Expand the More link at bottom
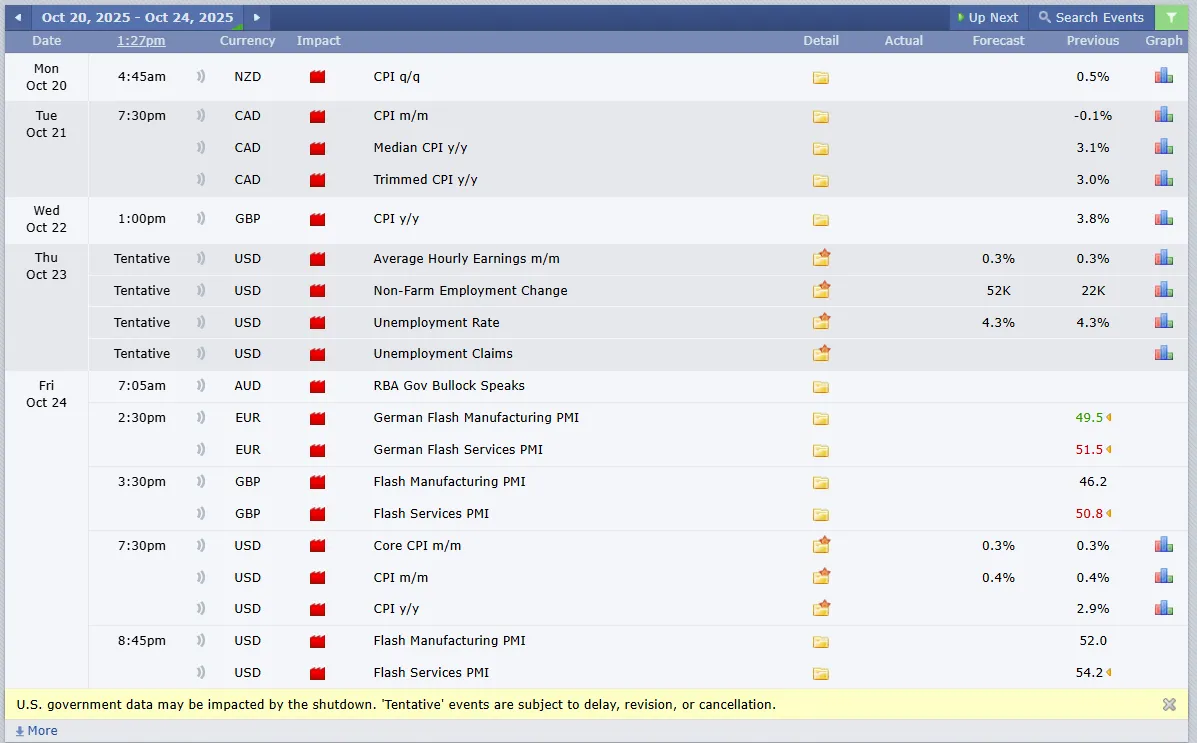The height and width of the screenshot is (743, 1197). [x=37, y=731]
